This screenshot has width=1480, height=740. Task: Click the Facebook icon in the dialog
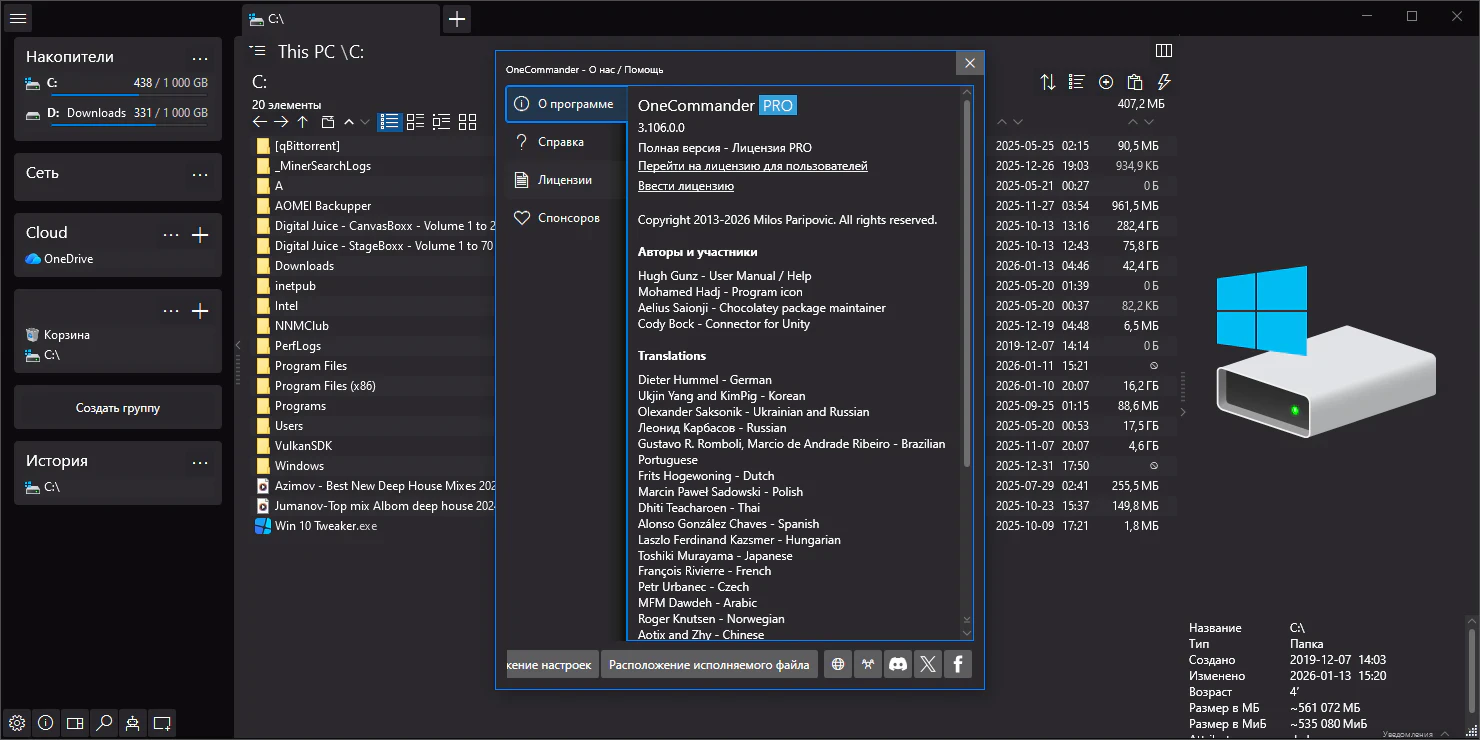(957, 664)
